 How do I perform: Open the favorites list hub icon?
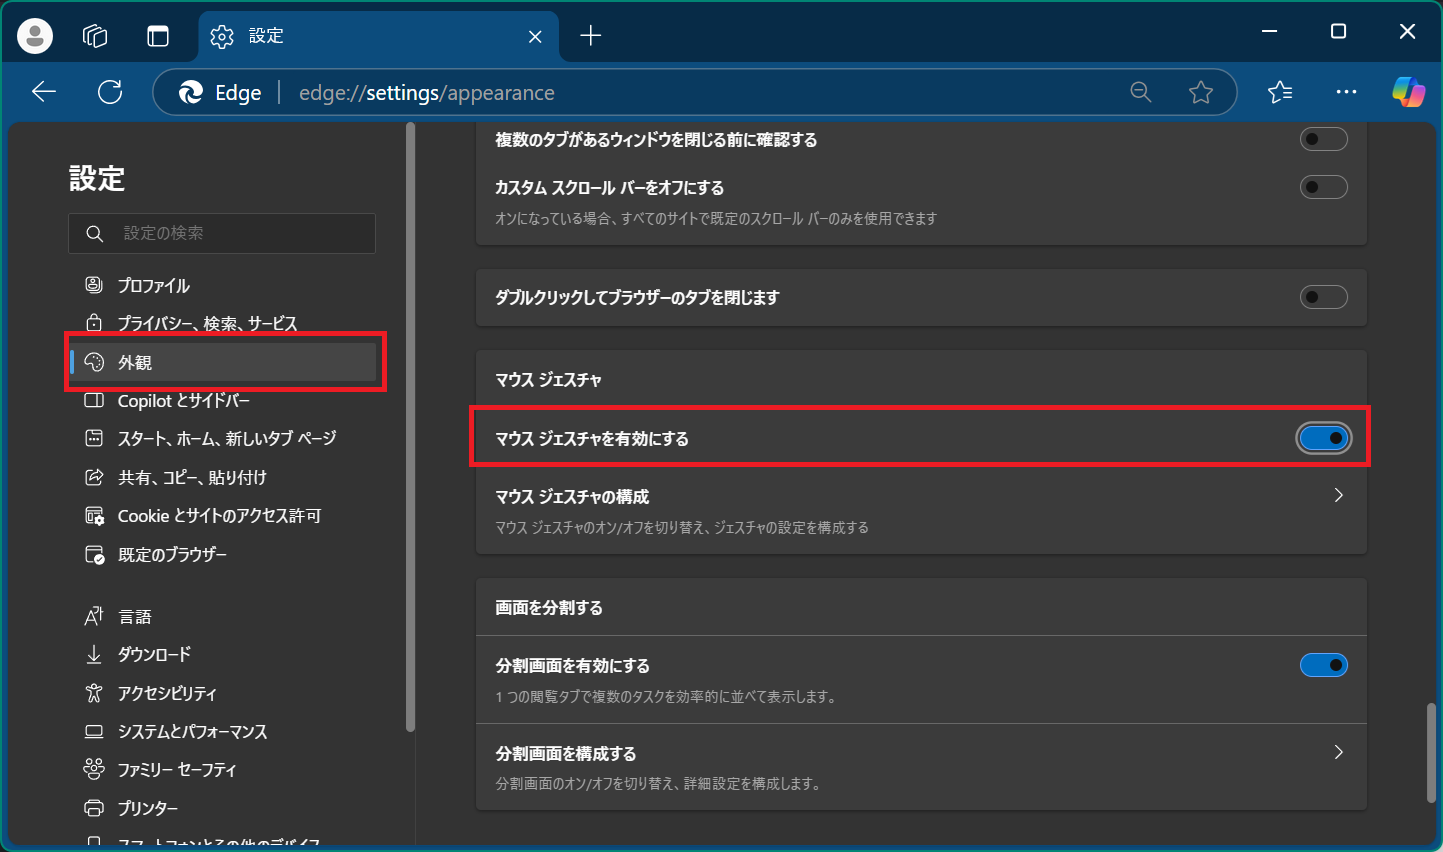[x=1279, y=91]
